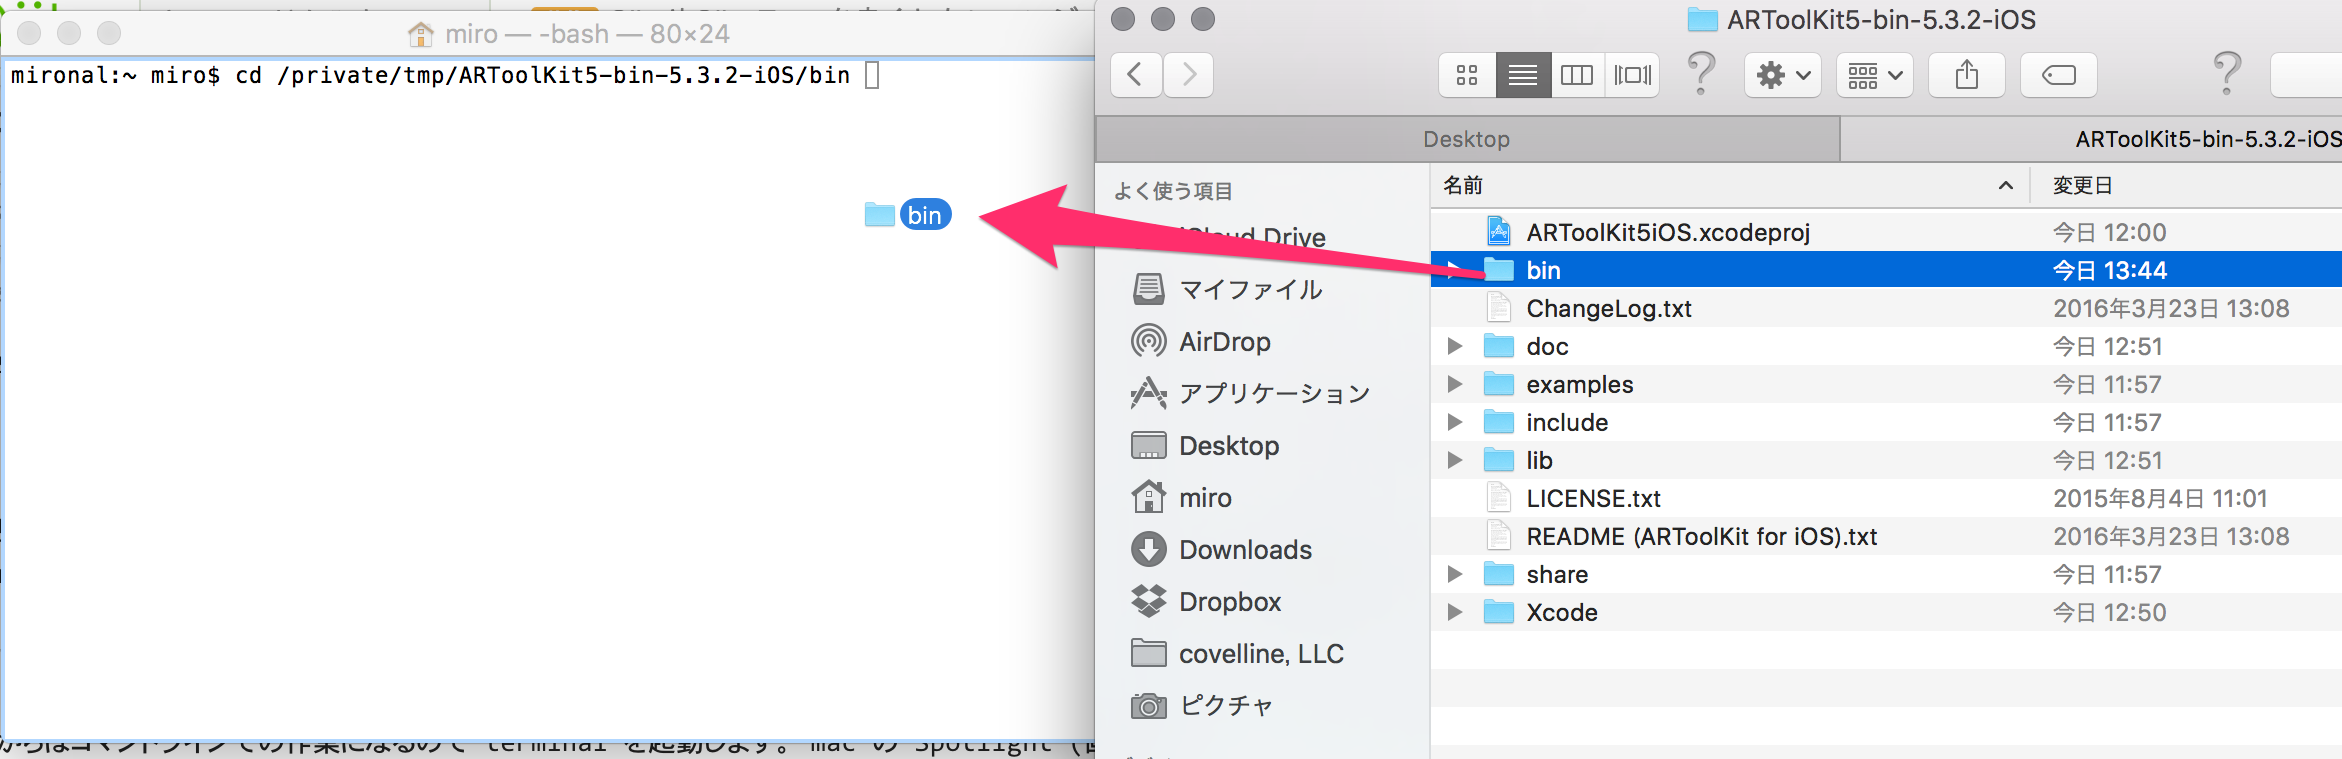Select ChangeLog.txt file
The height and width of the screenshot is (759, 2342).
1609,309
